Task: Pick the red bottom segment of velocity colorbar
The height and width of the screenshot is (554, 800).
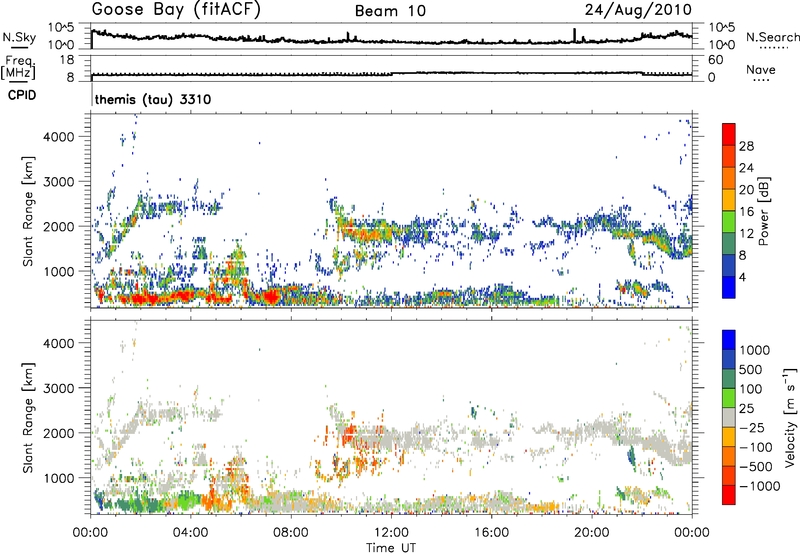Action: click(x=729, y=495)
